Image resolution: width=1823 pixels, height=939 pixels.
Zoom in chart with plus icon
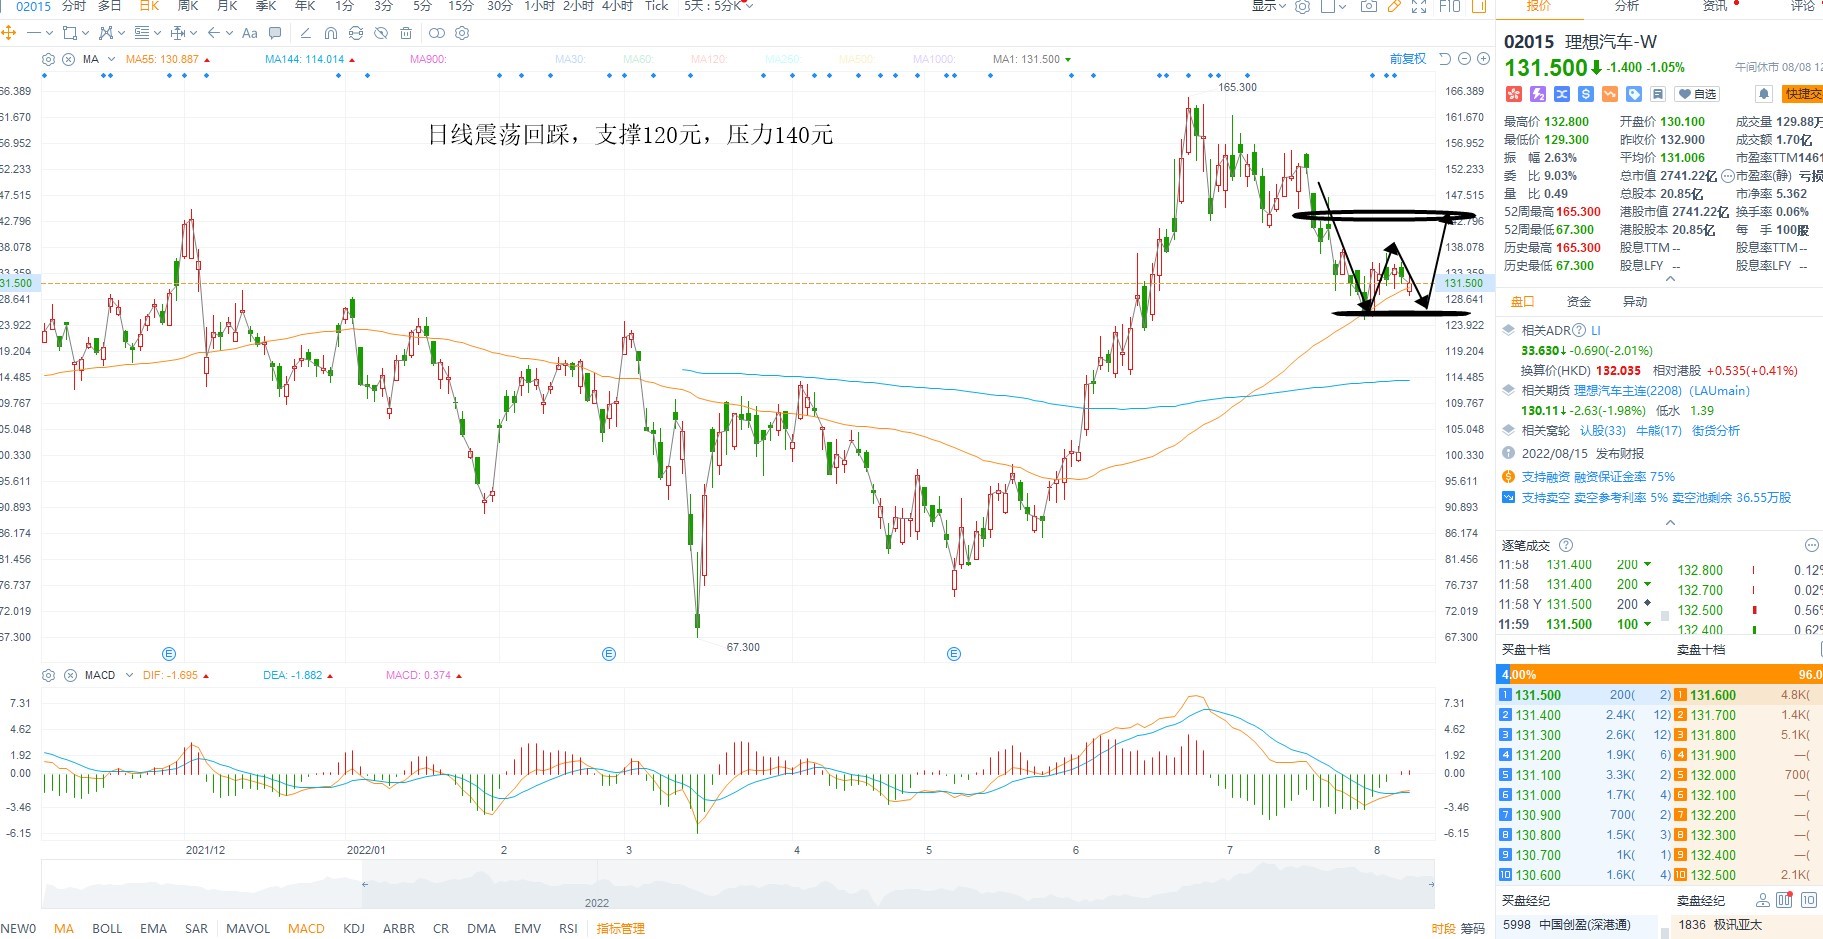[1484, 59]
